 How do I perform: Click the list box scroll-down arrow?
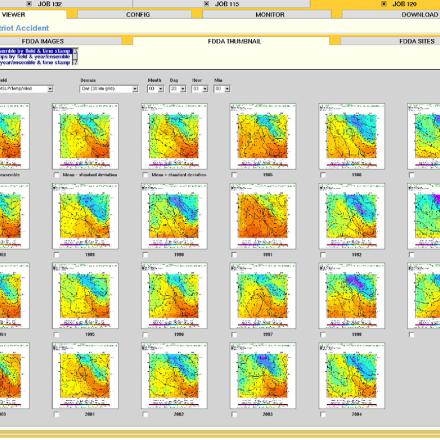[x=75, y=62]
